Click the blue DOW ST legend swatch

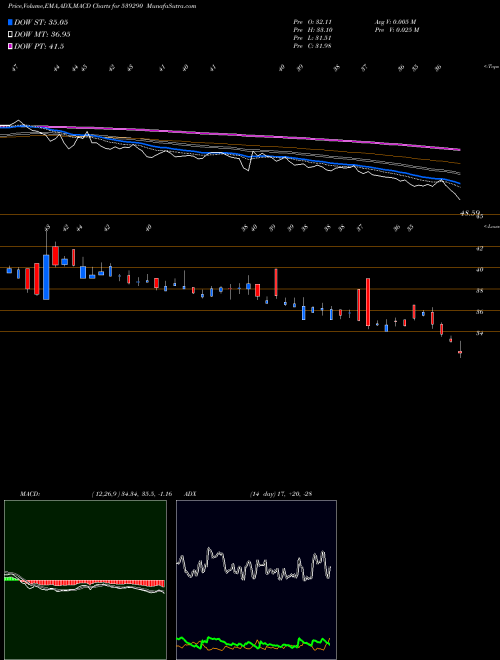pyautogui.click(x=10, y=22)
